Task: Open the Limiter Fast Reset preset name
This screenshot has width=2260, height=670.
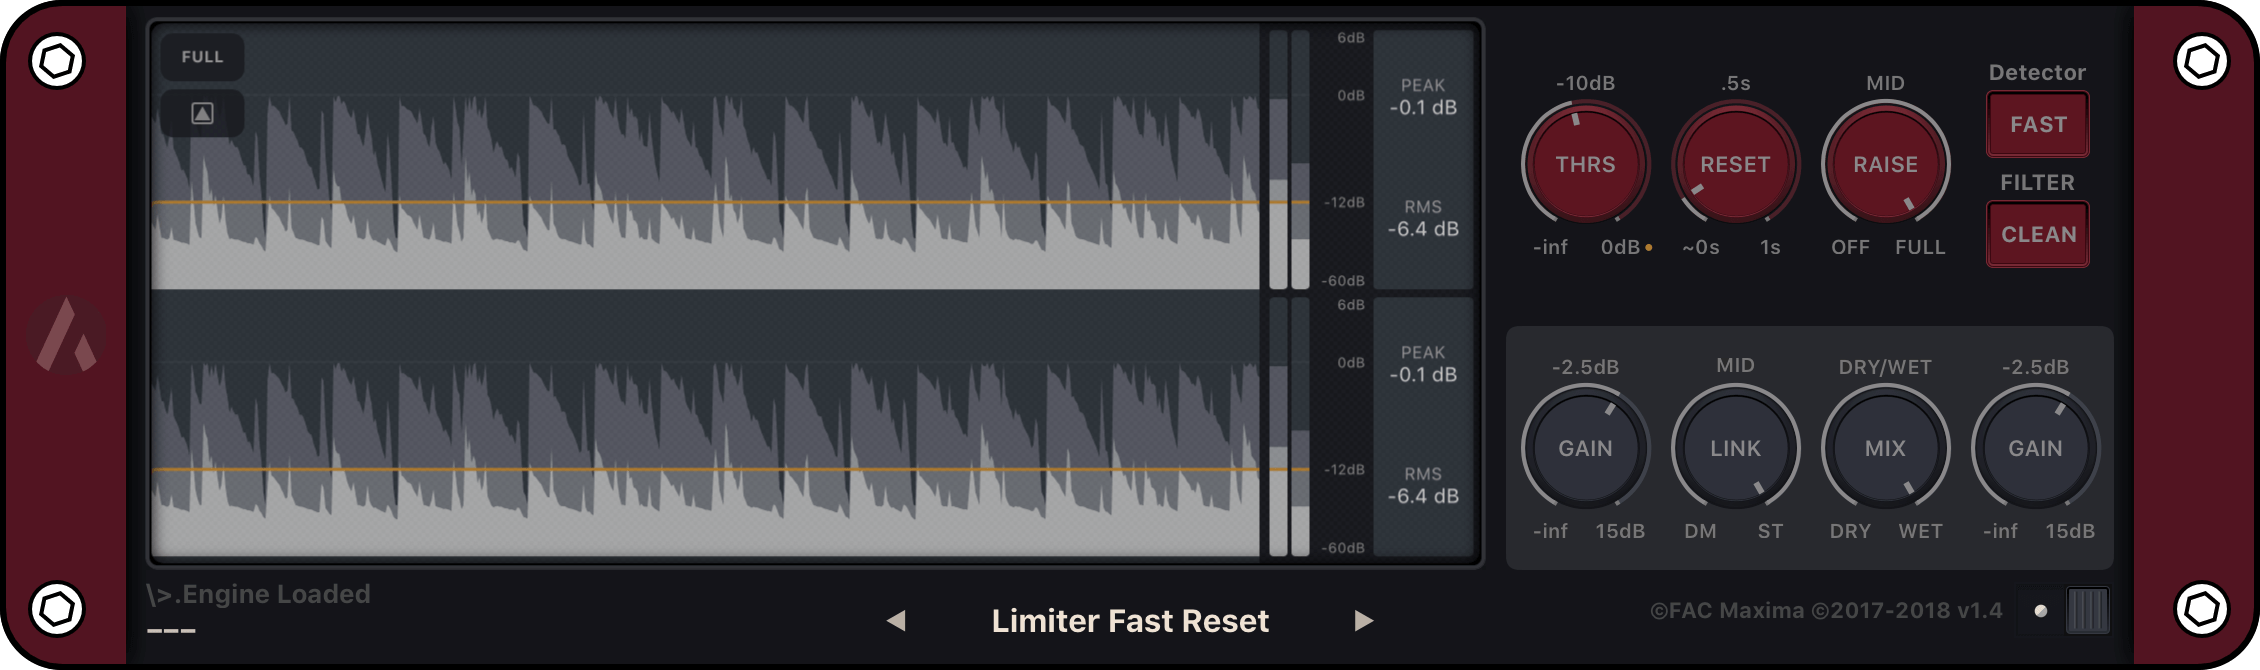Action: click(x=1130, y=621)
